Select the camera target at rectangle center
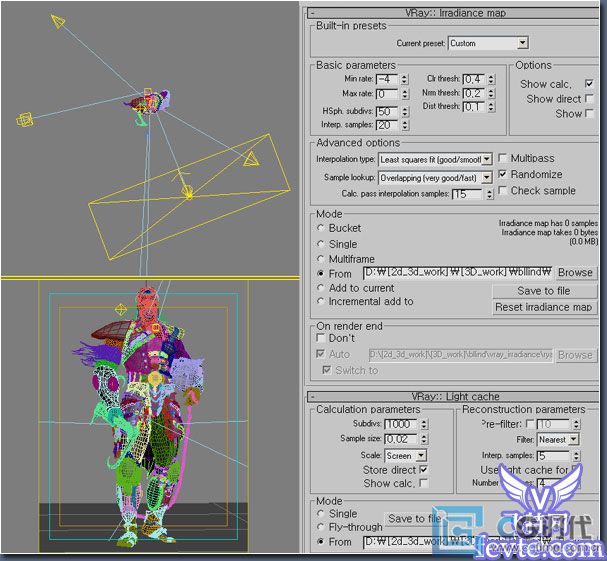Screen dimensions: 607x561 (x=187, y=191)
